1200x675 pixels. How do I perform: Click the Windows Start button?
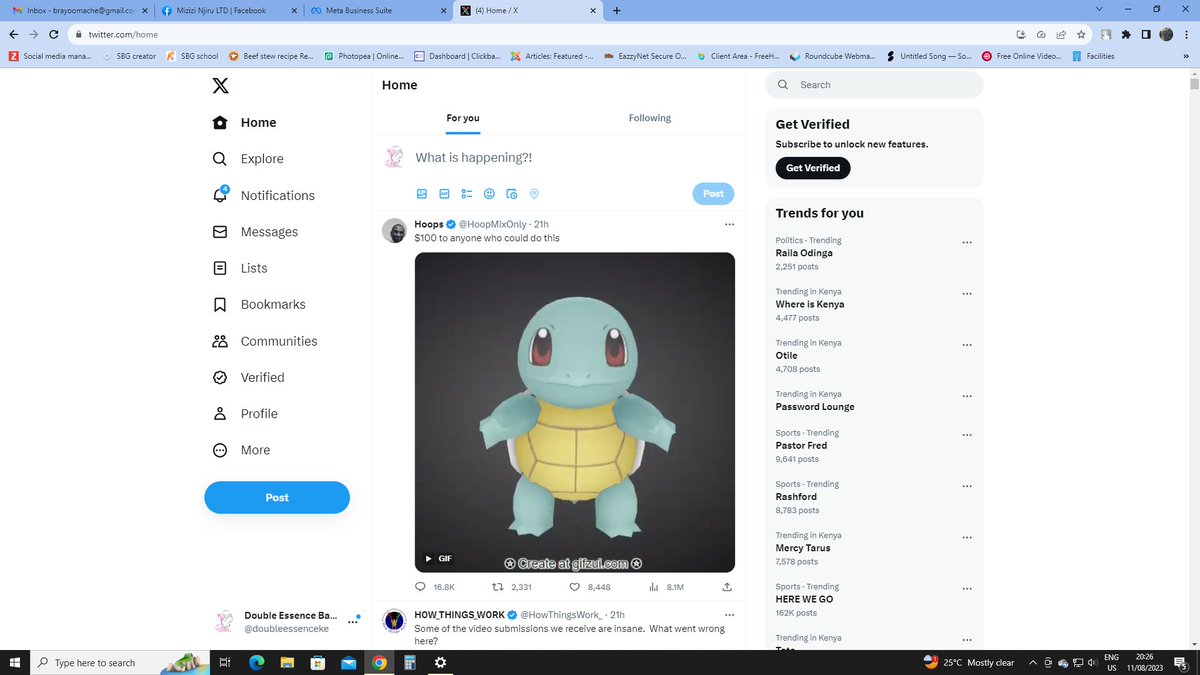[14, 662]
